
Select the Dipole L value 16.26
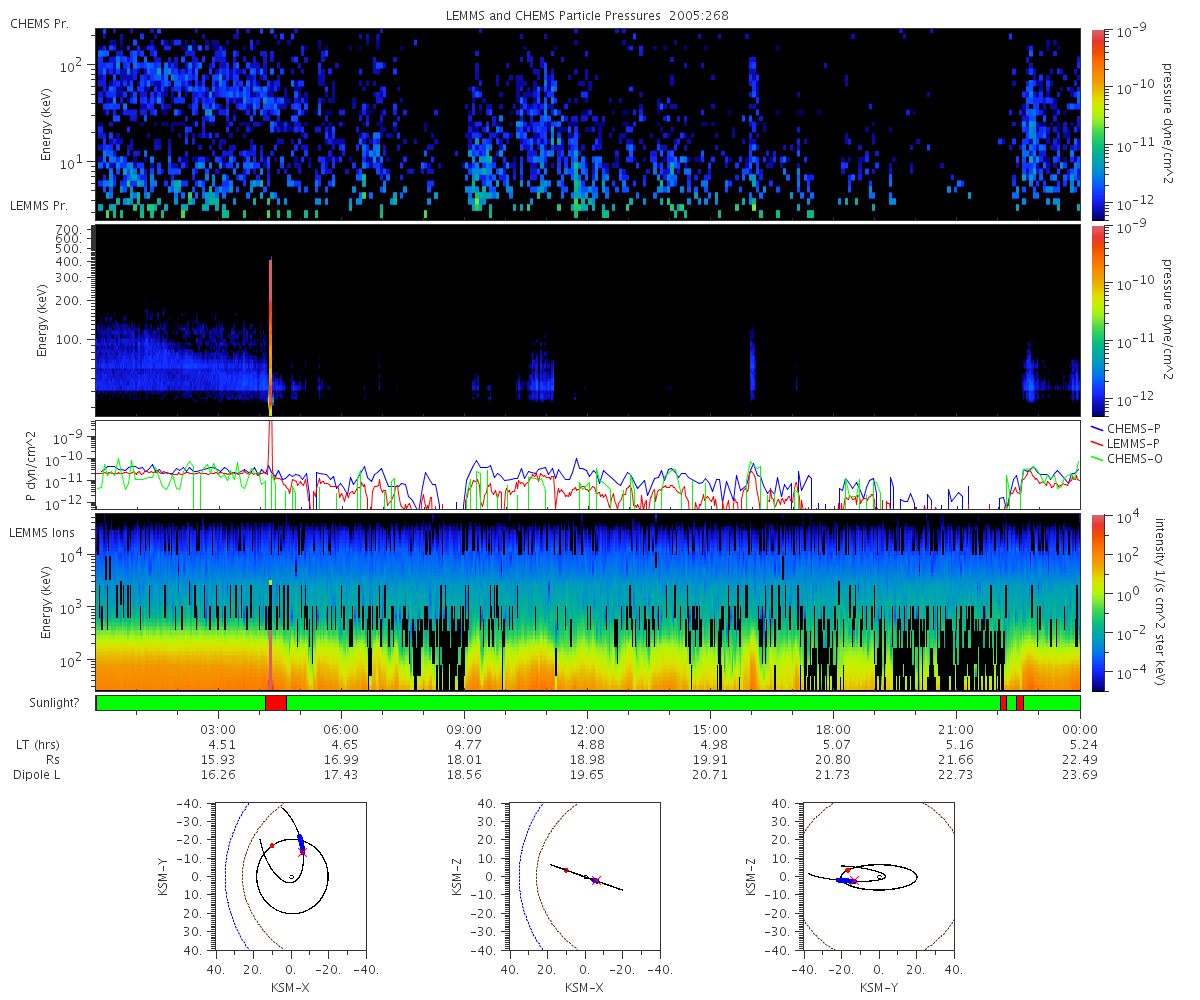pyautogui.click(x=217, y=775)
